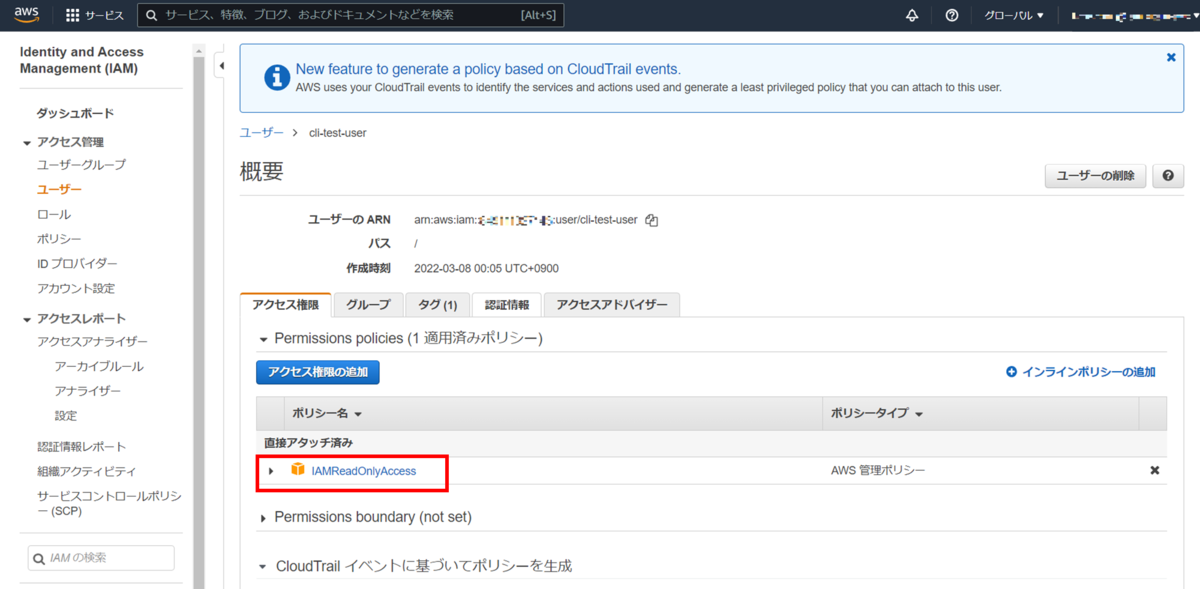Open ダッシュボード in the sidebar
This screenshot has height=589, width=1200.
pyautogui.click(x=75, y=113)
